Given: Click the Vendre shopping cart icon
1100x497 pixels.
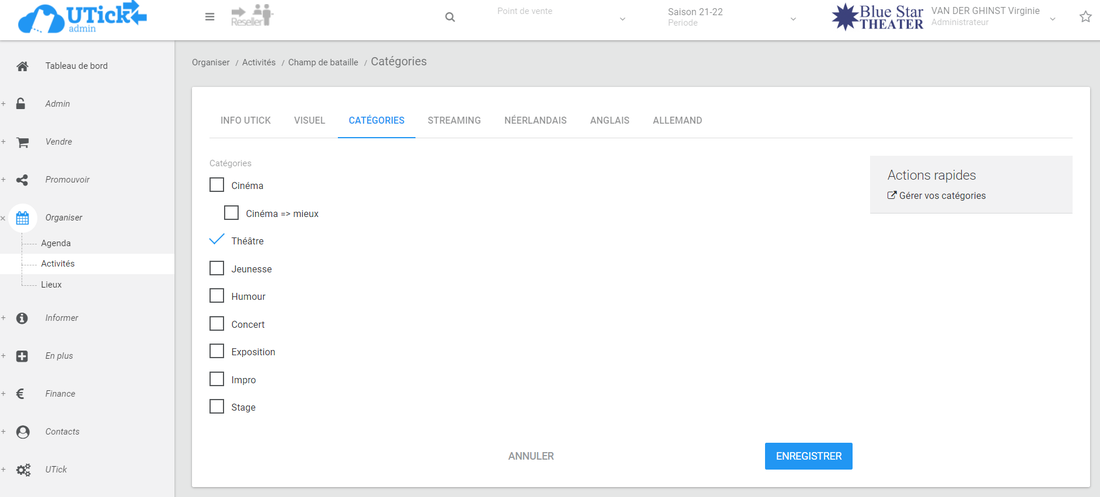Looking at the screenshot, I should tap(22, 142).
